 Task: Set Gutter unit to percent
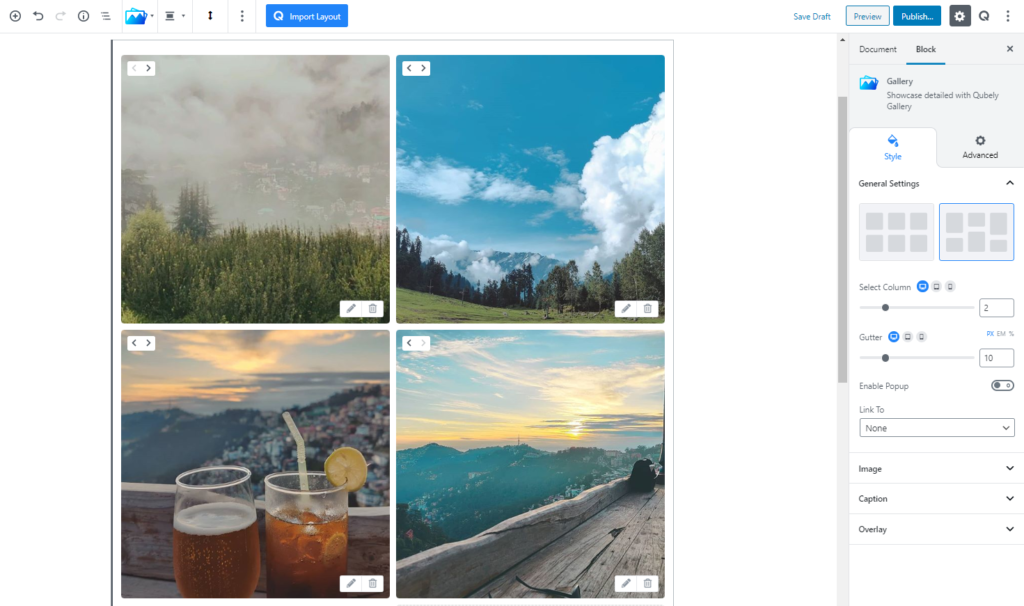click(1012, 334)
